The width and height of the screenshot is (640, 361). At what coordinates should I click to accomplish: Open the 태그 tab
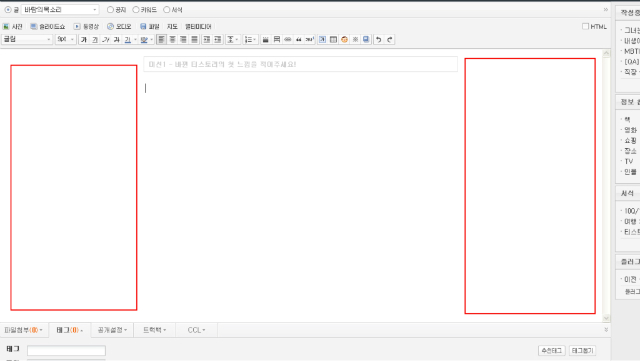point(69,330)
